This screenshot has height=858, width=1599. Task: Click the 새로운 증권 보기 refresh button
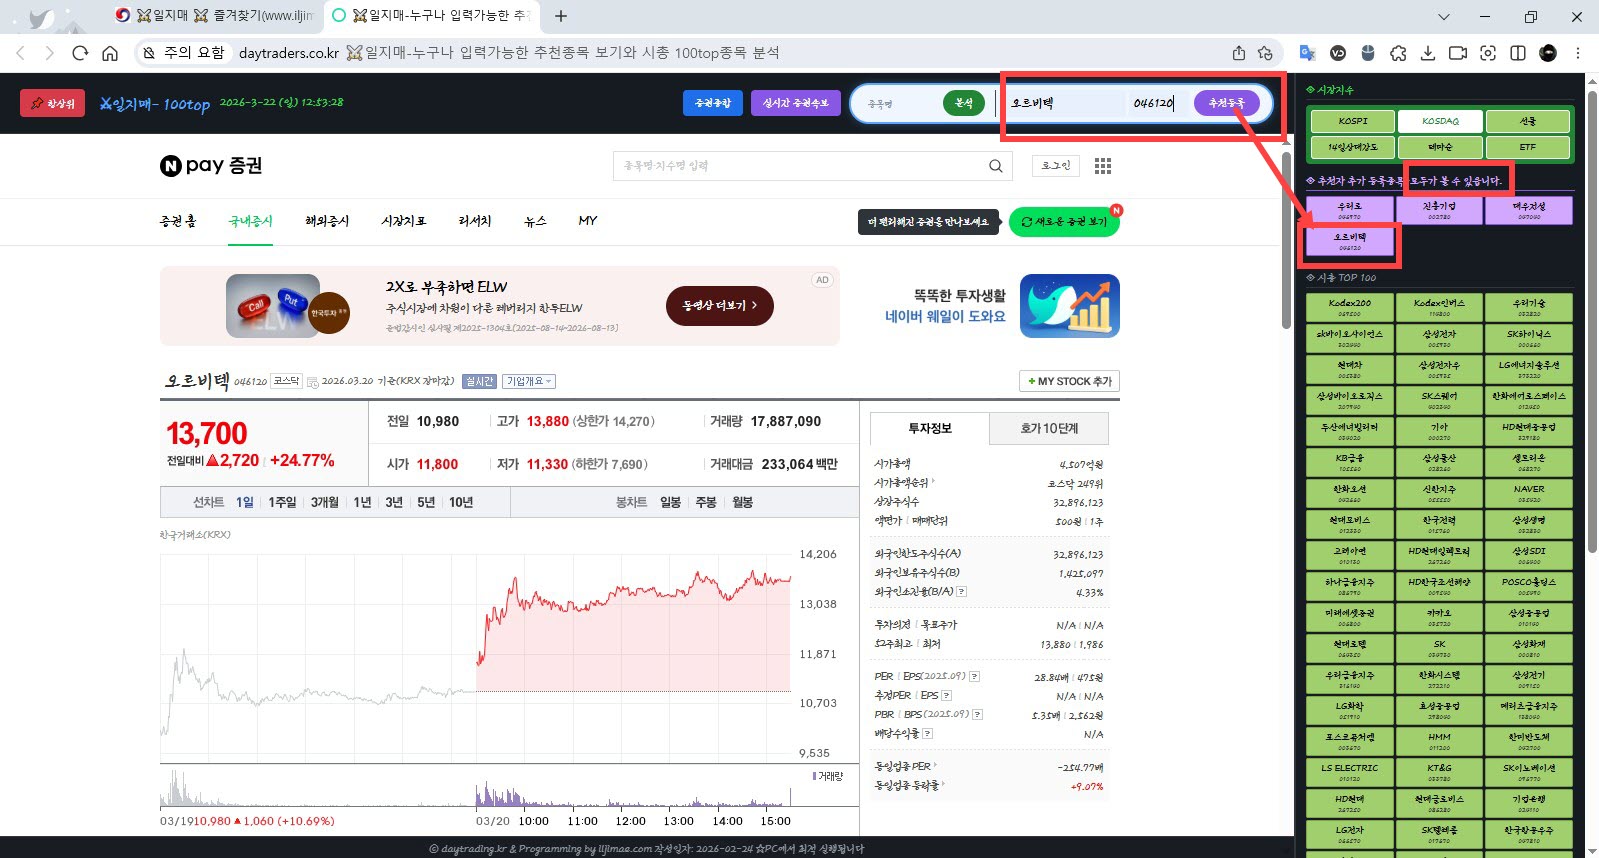pos(1064,222)
